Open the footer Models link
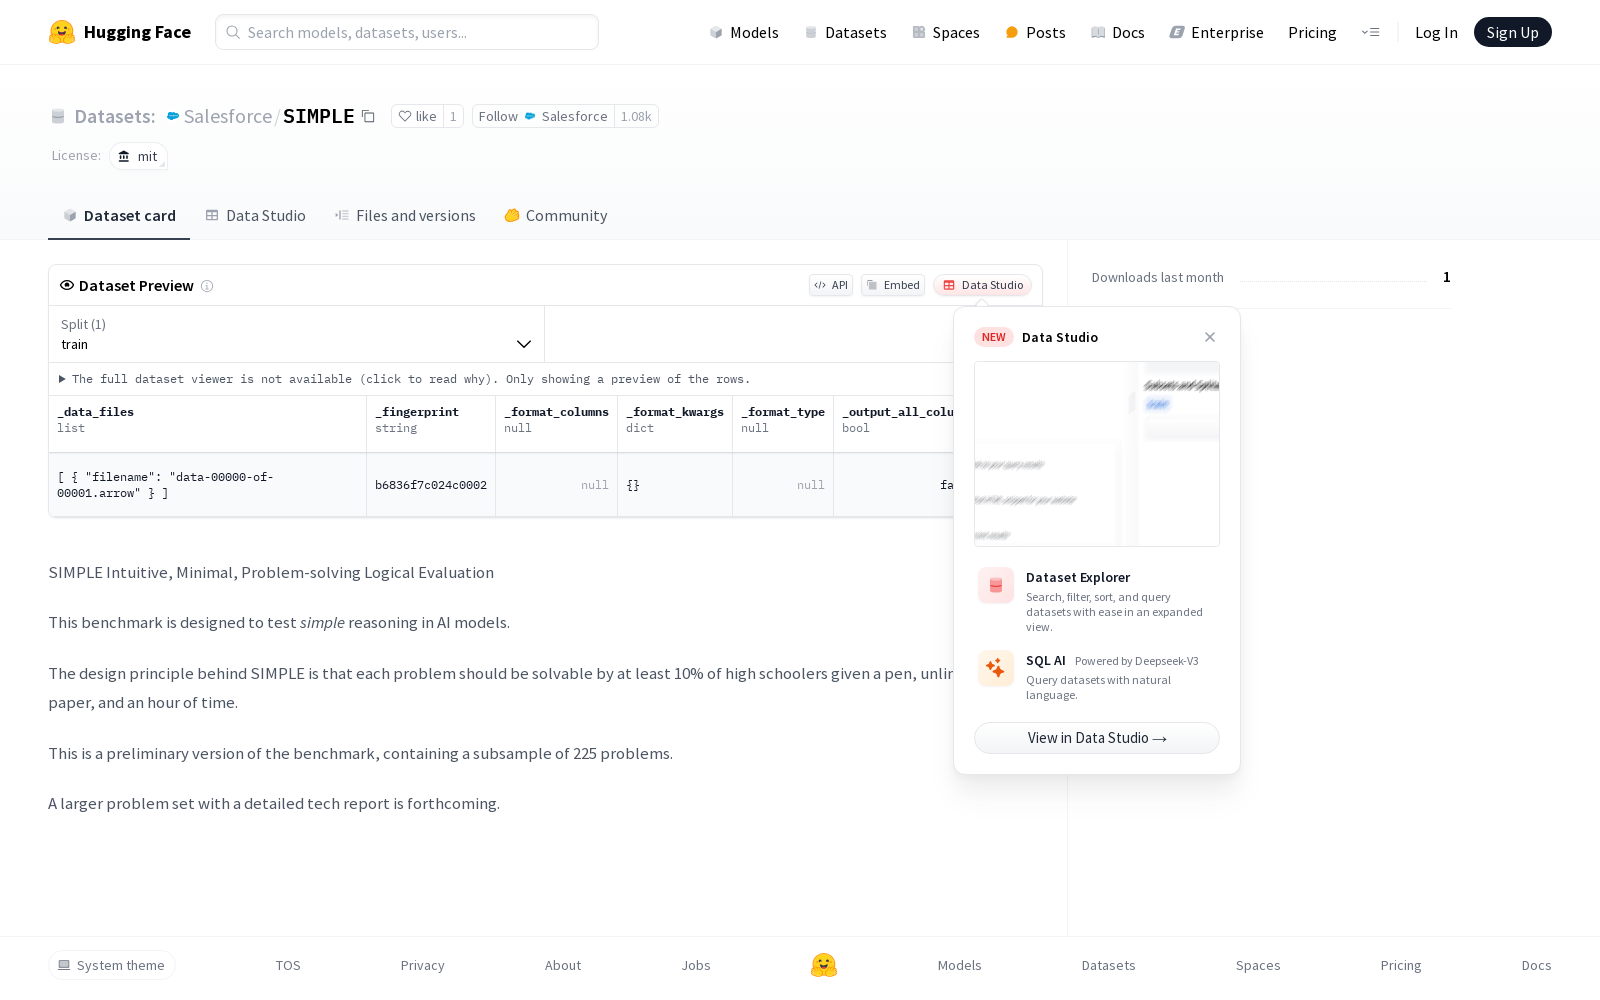This screenshot has height=1000, width=1600. point(960,965)
